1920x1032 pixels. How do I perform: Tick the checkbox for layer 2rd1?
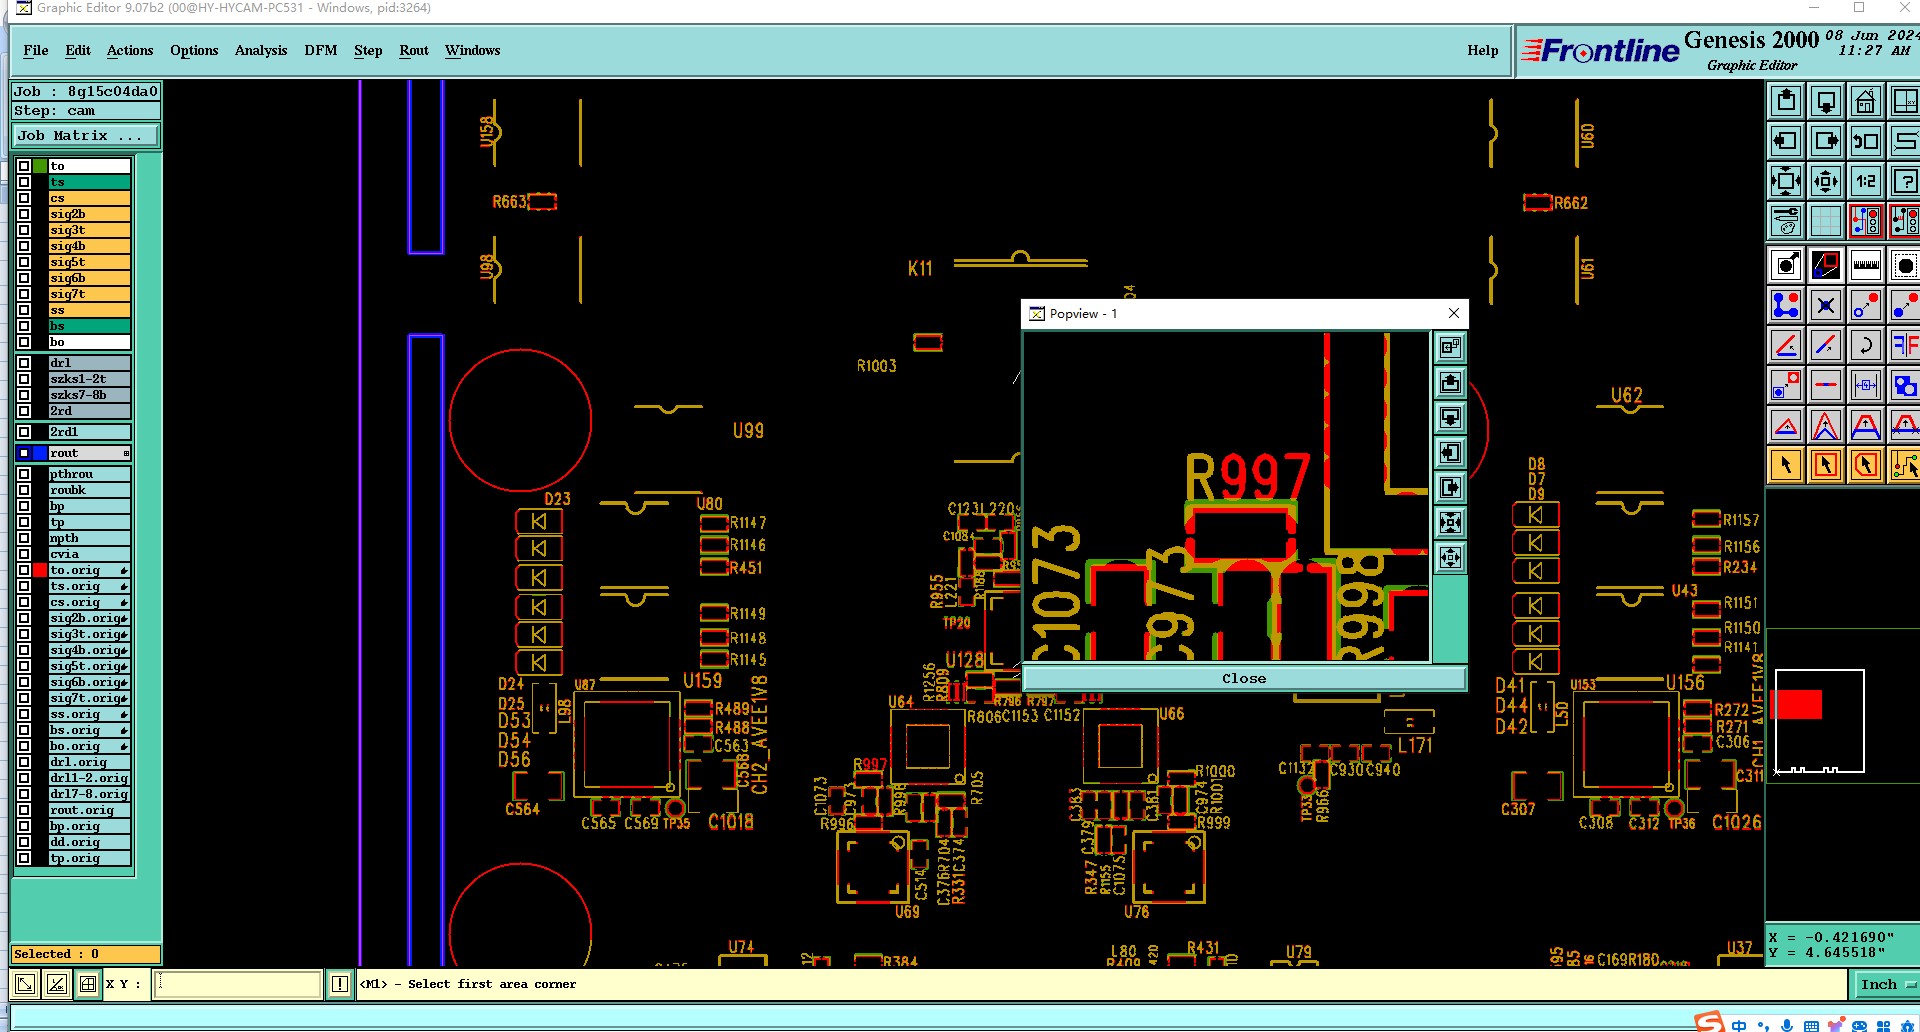point(24,432)
